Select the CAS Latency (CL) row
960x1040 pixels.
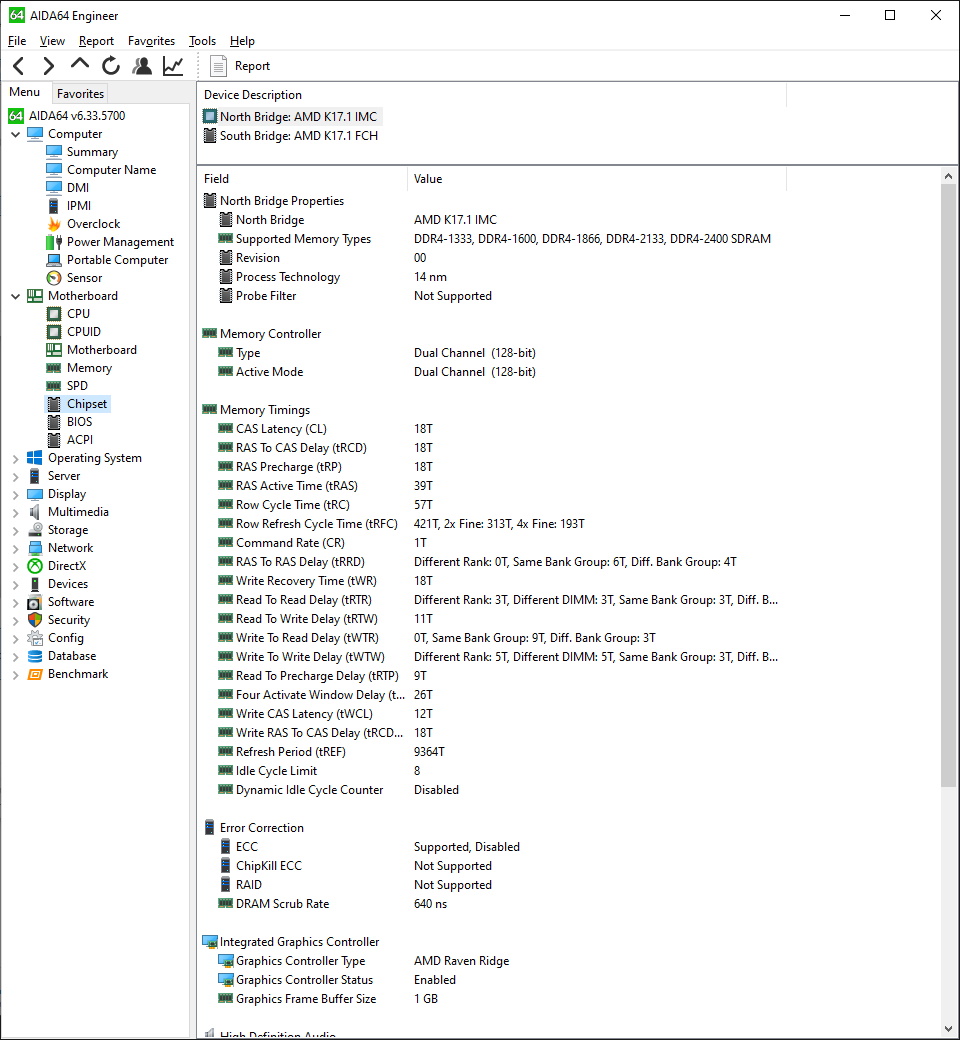[x=491, y=429]
